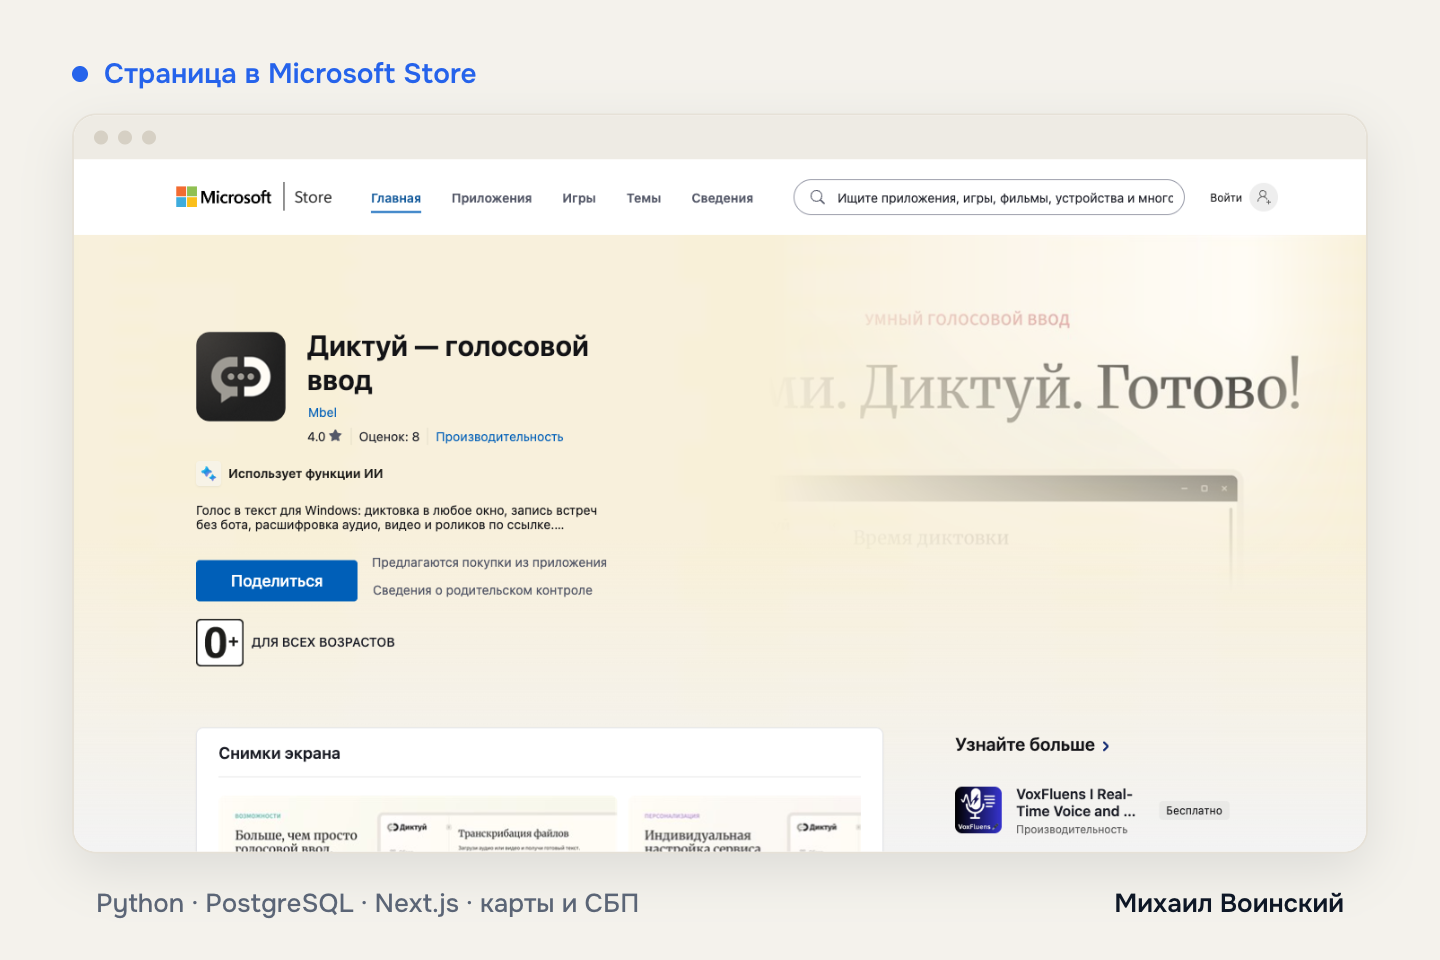Image resolution: width=1440 pixels, height=960 pixels.
Task: Click the user account avatar icon
Action: (1264, 197)
